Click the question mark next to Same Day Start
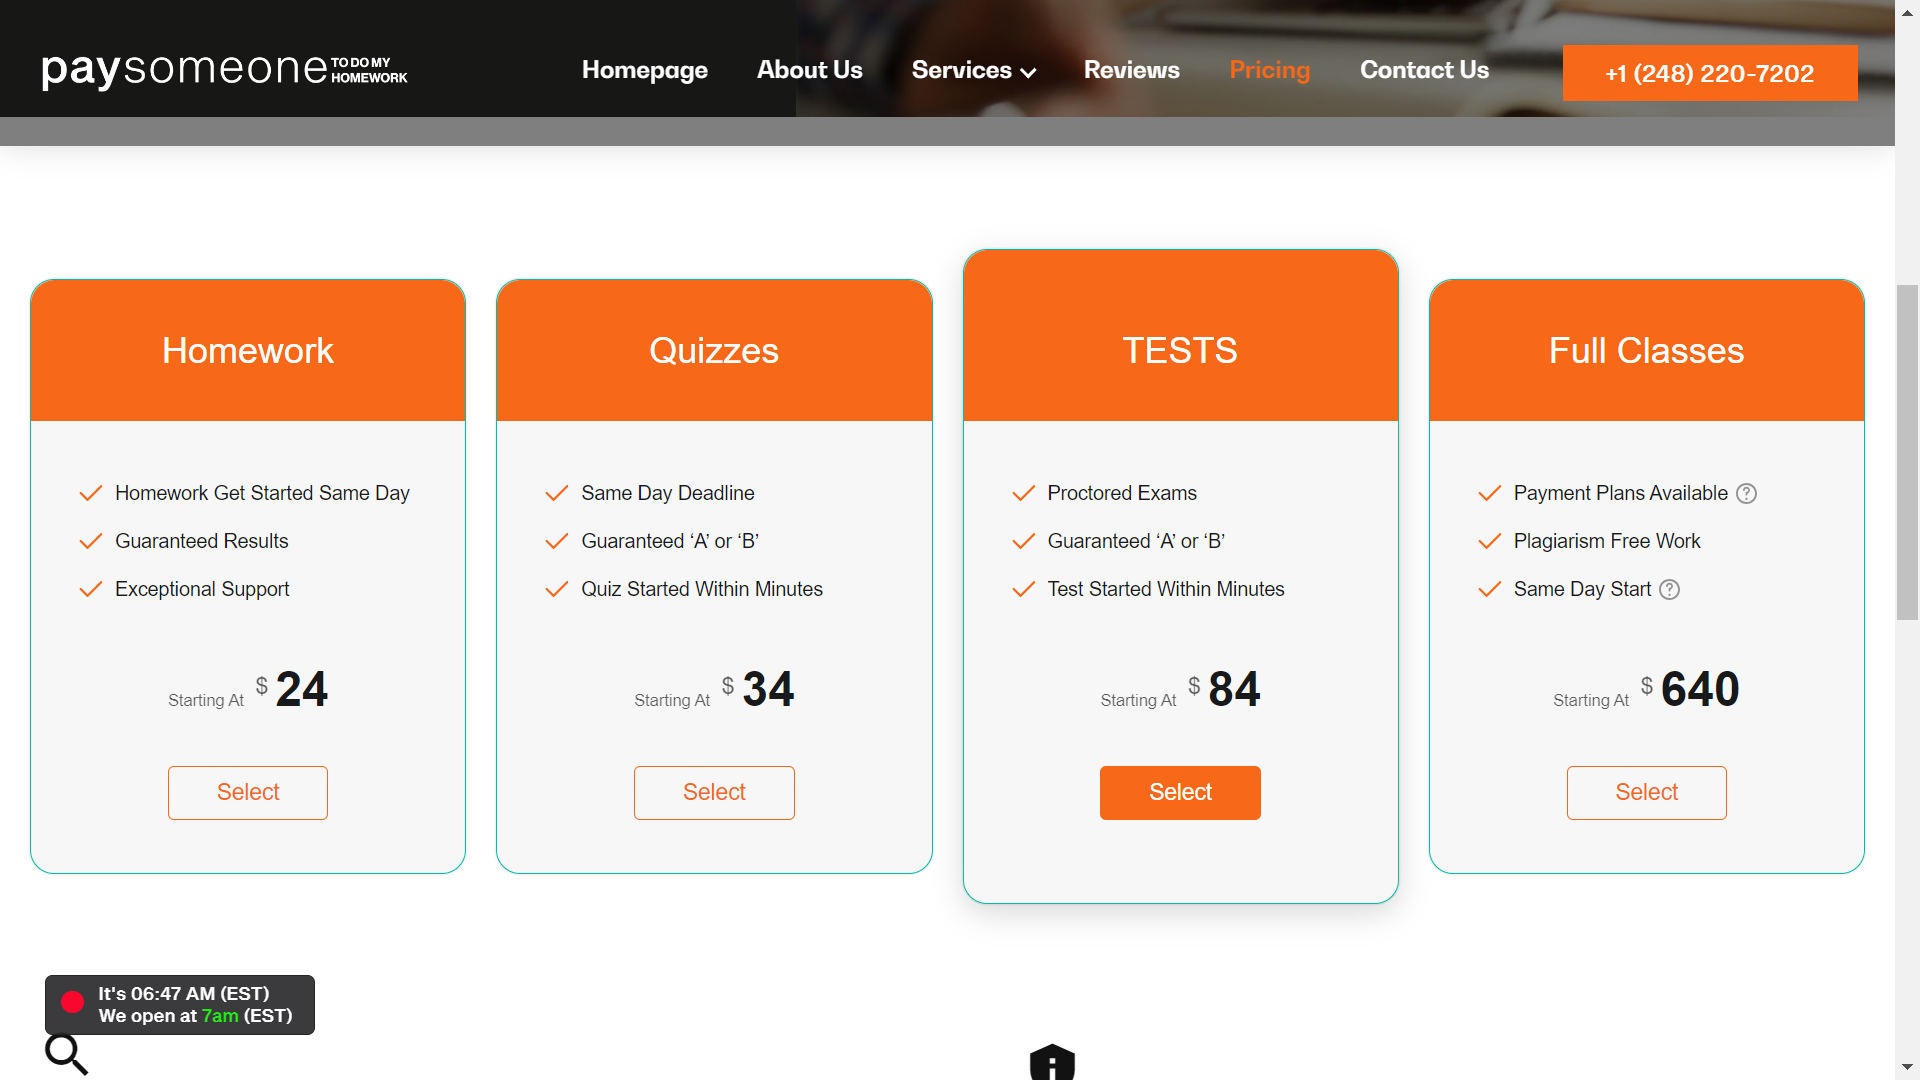The image size is (1920, 1080). coord(1669,589)
